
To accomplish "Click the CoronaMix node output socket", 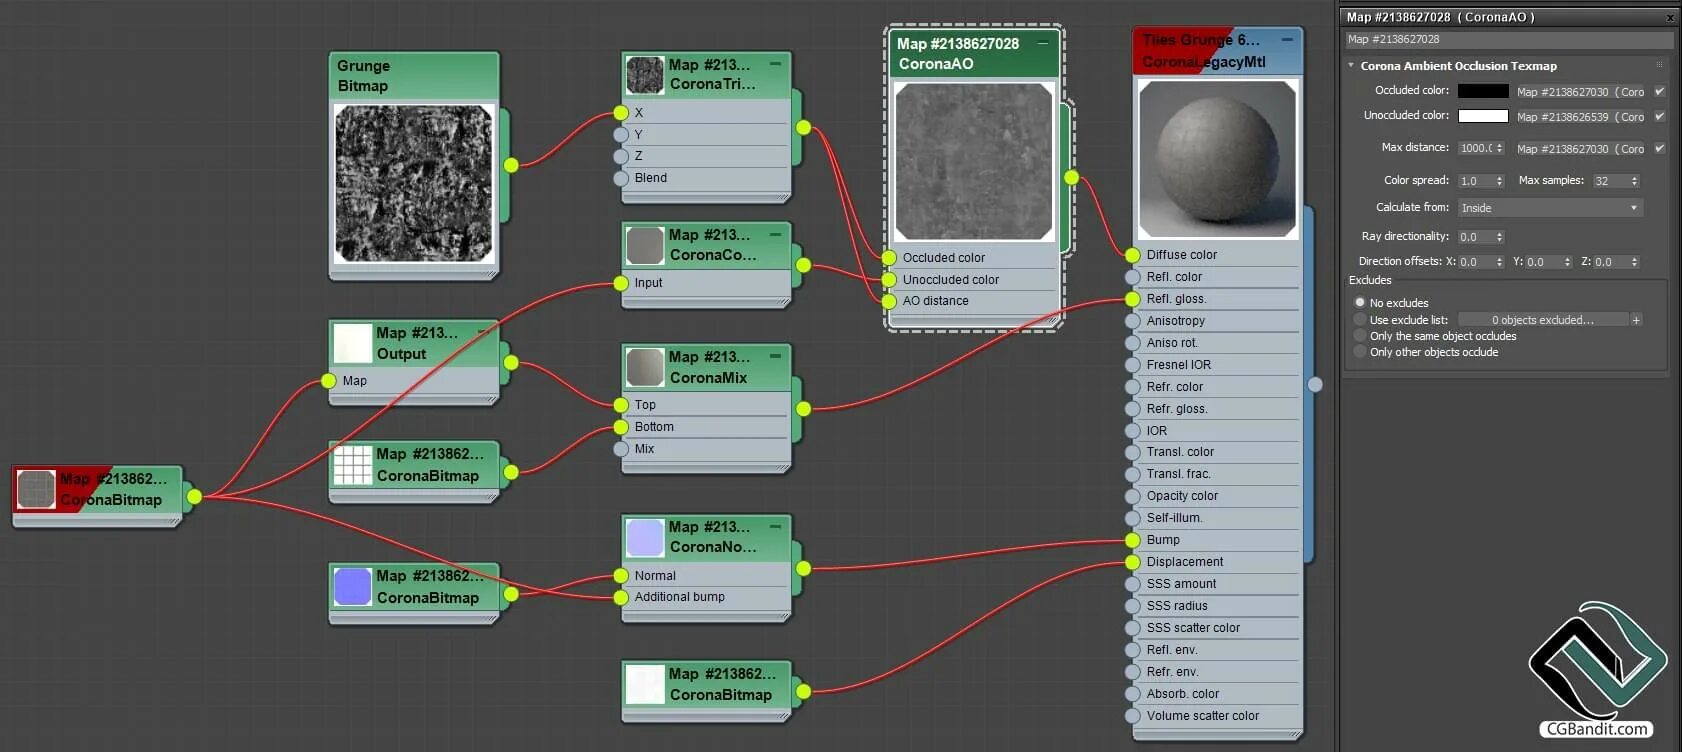I will pyautogui.click(x=803, y=408).
